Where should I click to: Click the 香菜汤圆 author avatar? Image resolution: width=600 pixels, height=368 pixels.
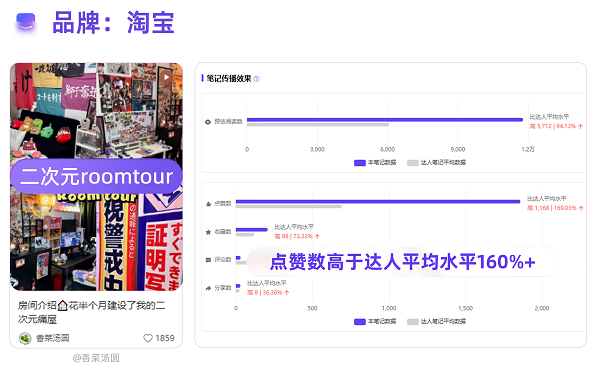(x=25, y=338)
